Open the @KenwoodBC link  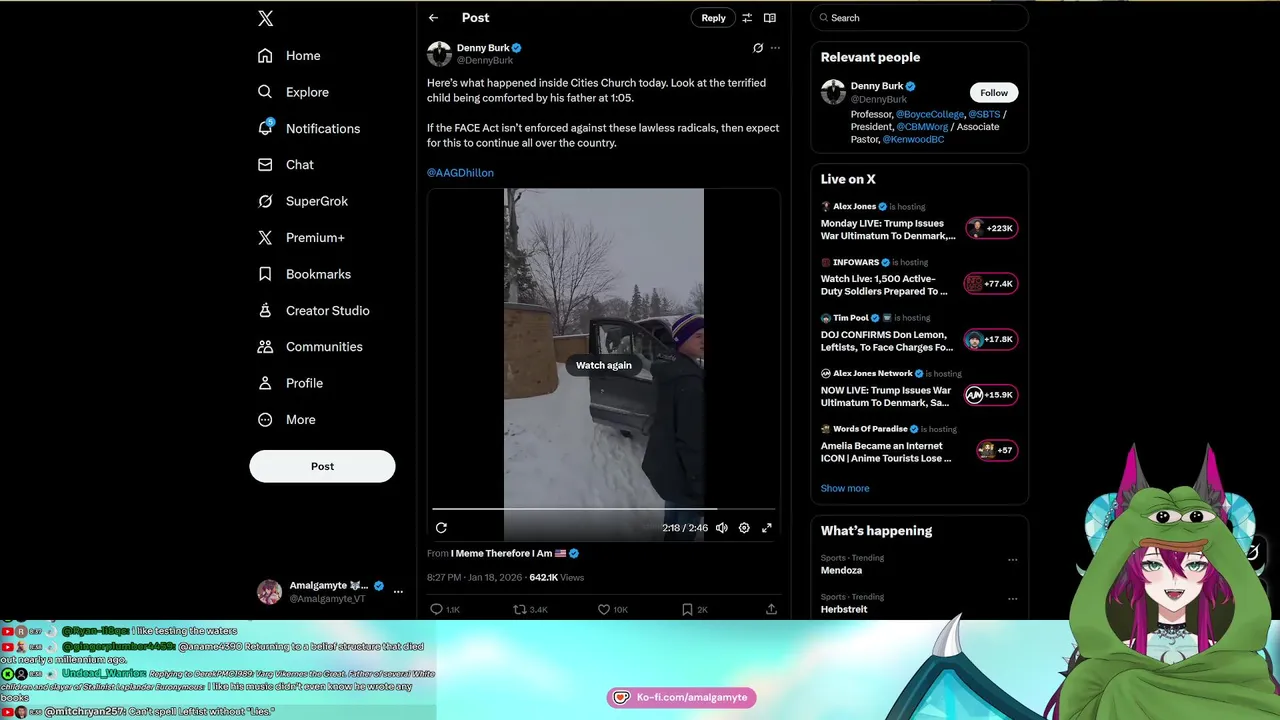pyautogui.click(x=913, y=140)
